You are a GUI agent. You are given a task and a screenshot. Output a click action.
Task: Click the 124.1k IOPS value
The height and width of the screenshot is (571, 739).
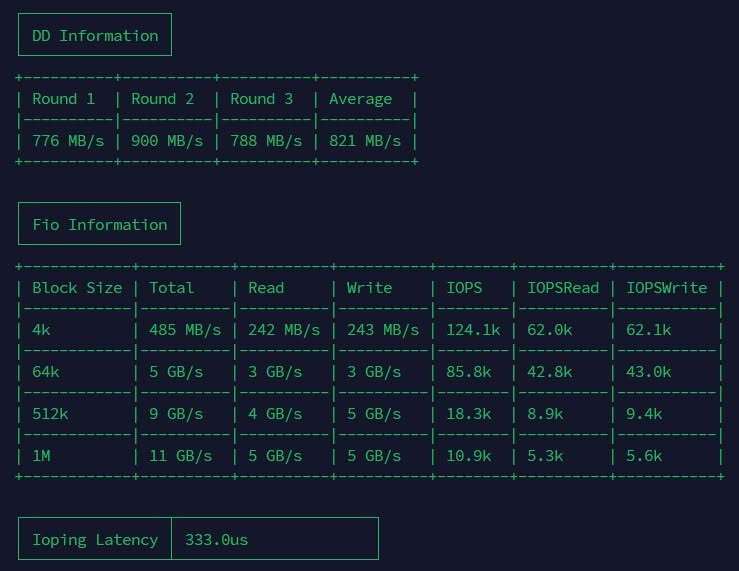(473, 330)
